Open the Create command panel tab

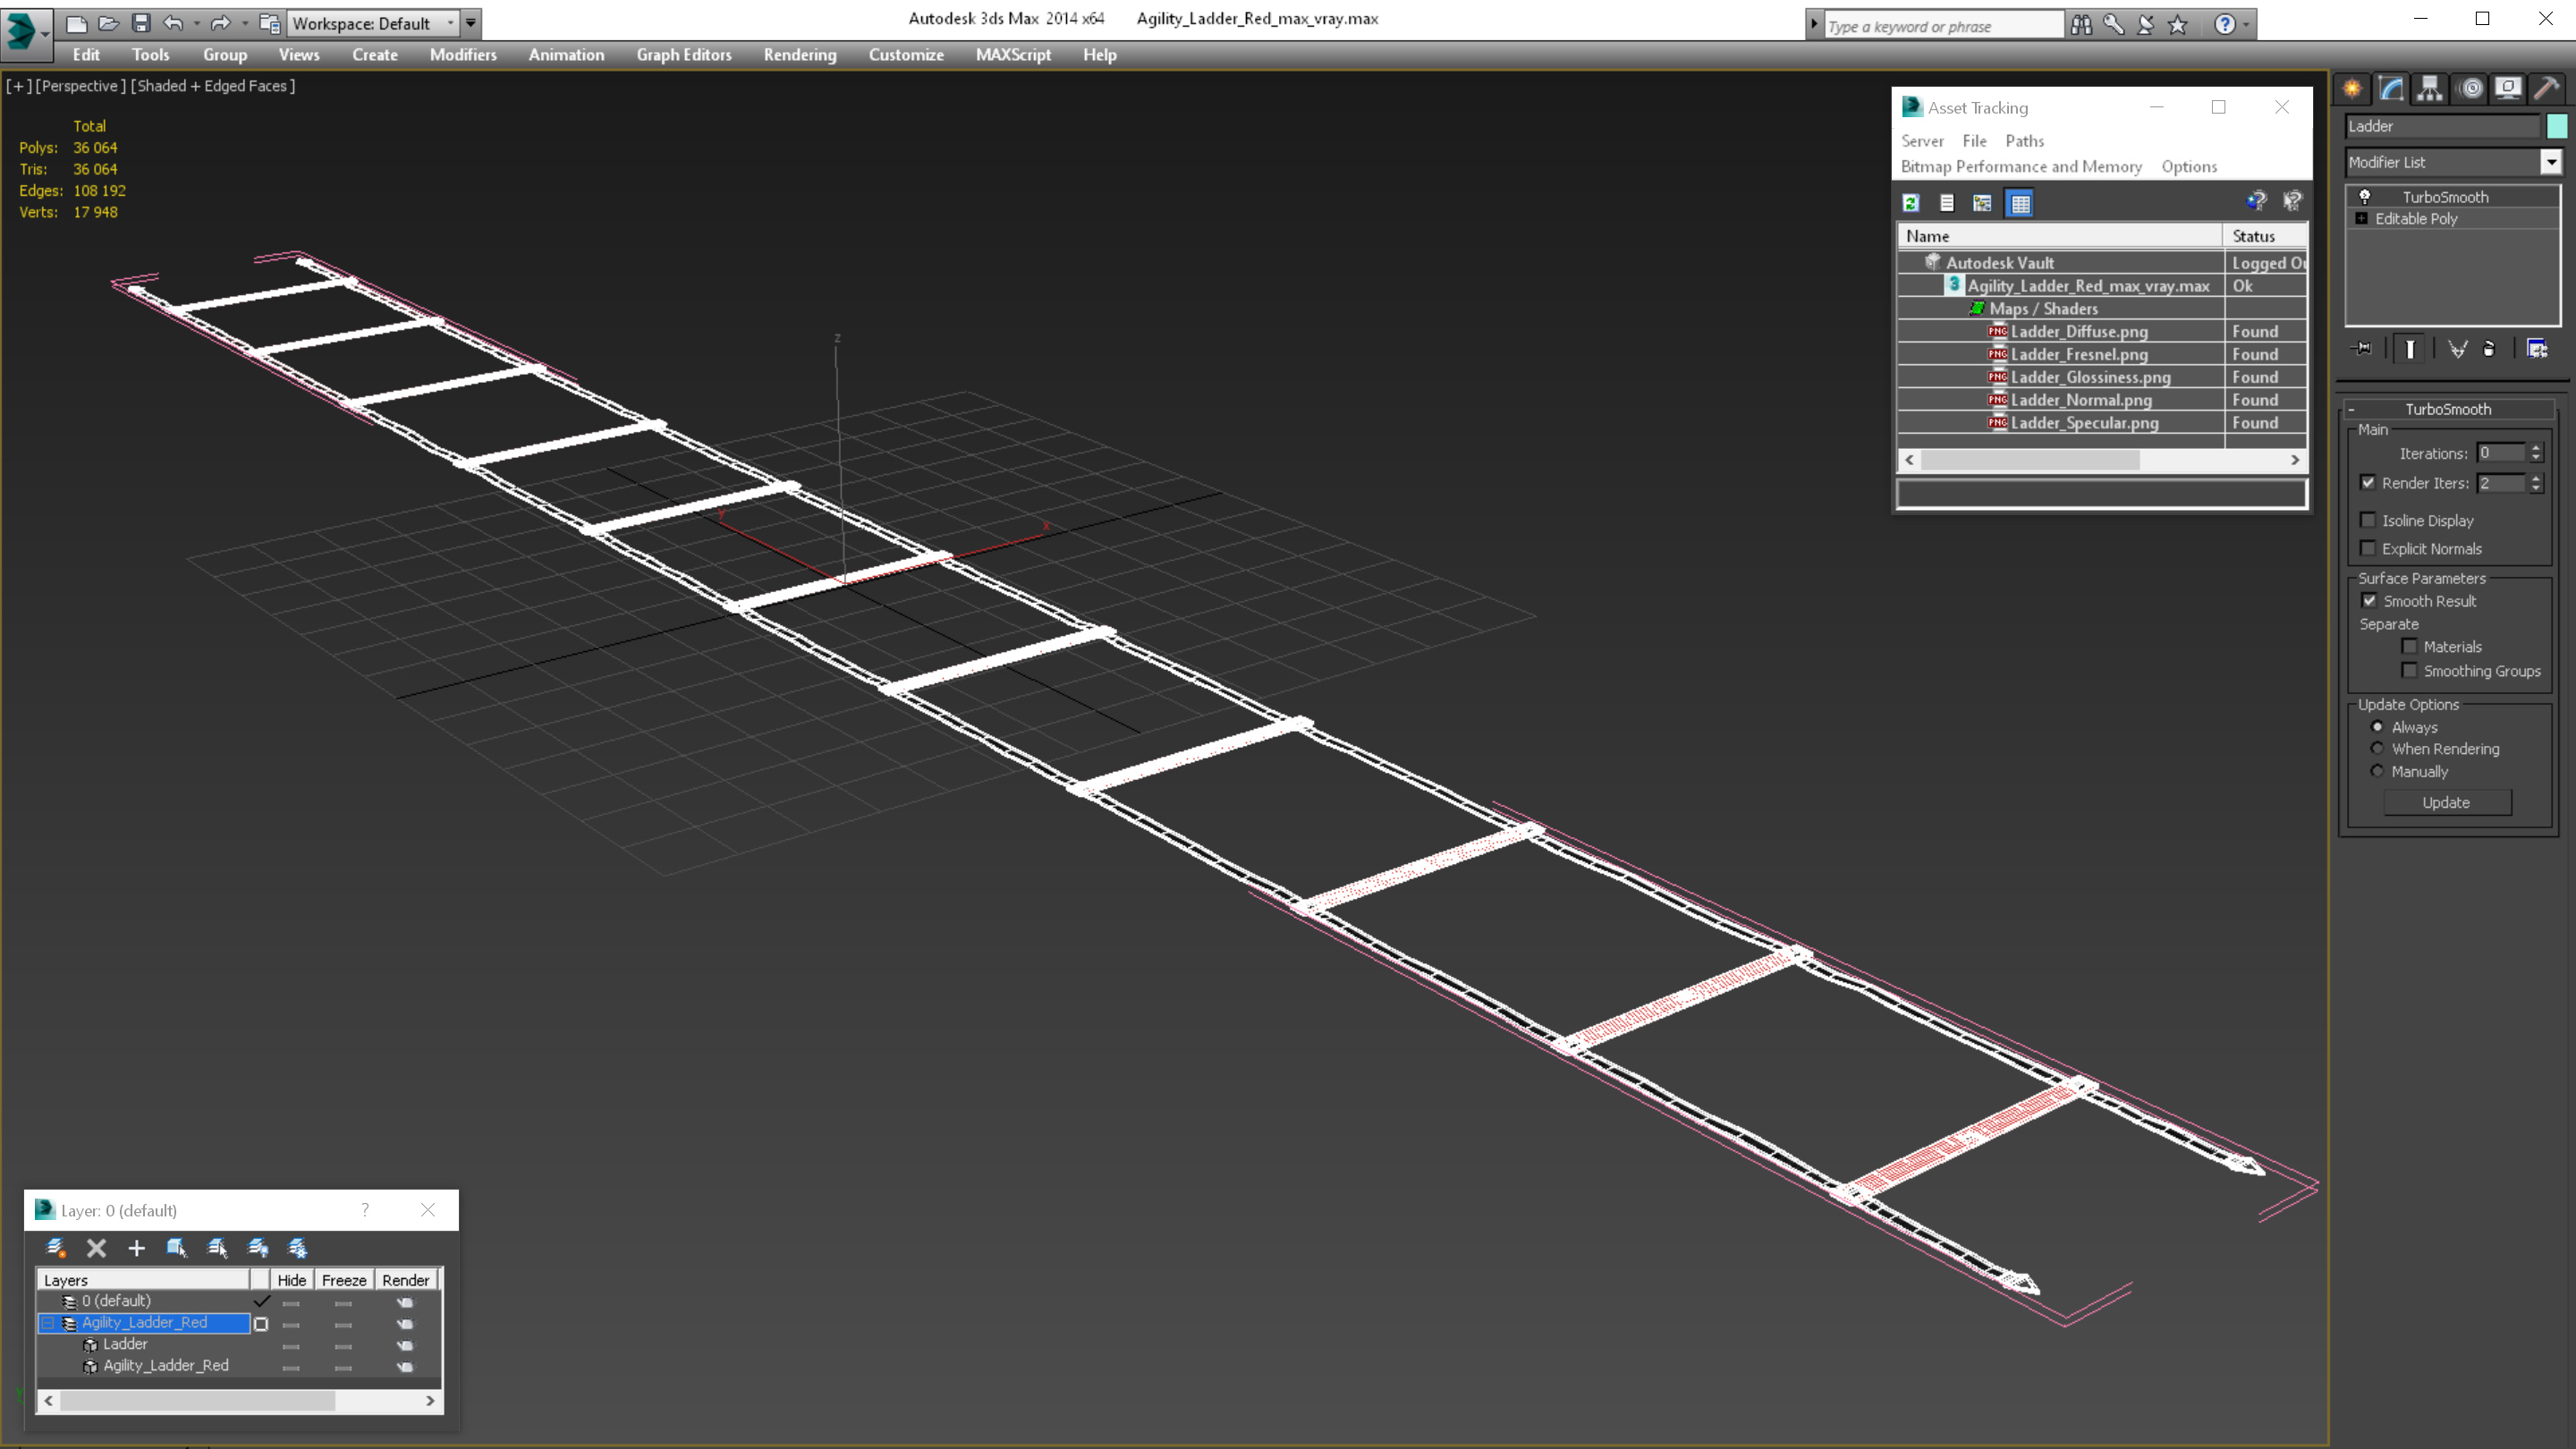[x=2352, y=89]
